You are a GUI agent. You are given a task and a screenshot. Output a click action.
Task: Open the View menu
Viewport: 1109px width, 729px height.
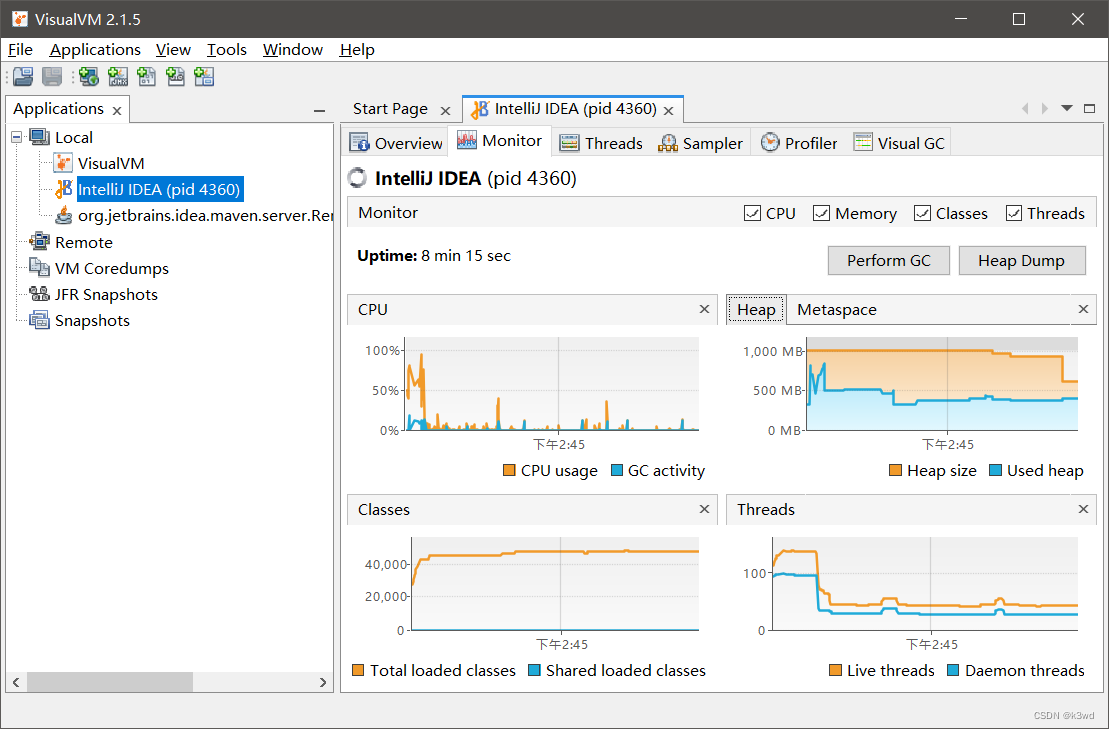tap(173, 49)
